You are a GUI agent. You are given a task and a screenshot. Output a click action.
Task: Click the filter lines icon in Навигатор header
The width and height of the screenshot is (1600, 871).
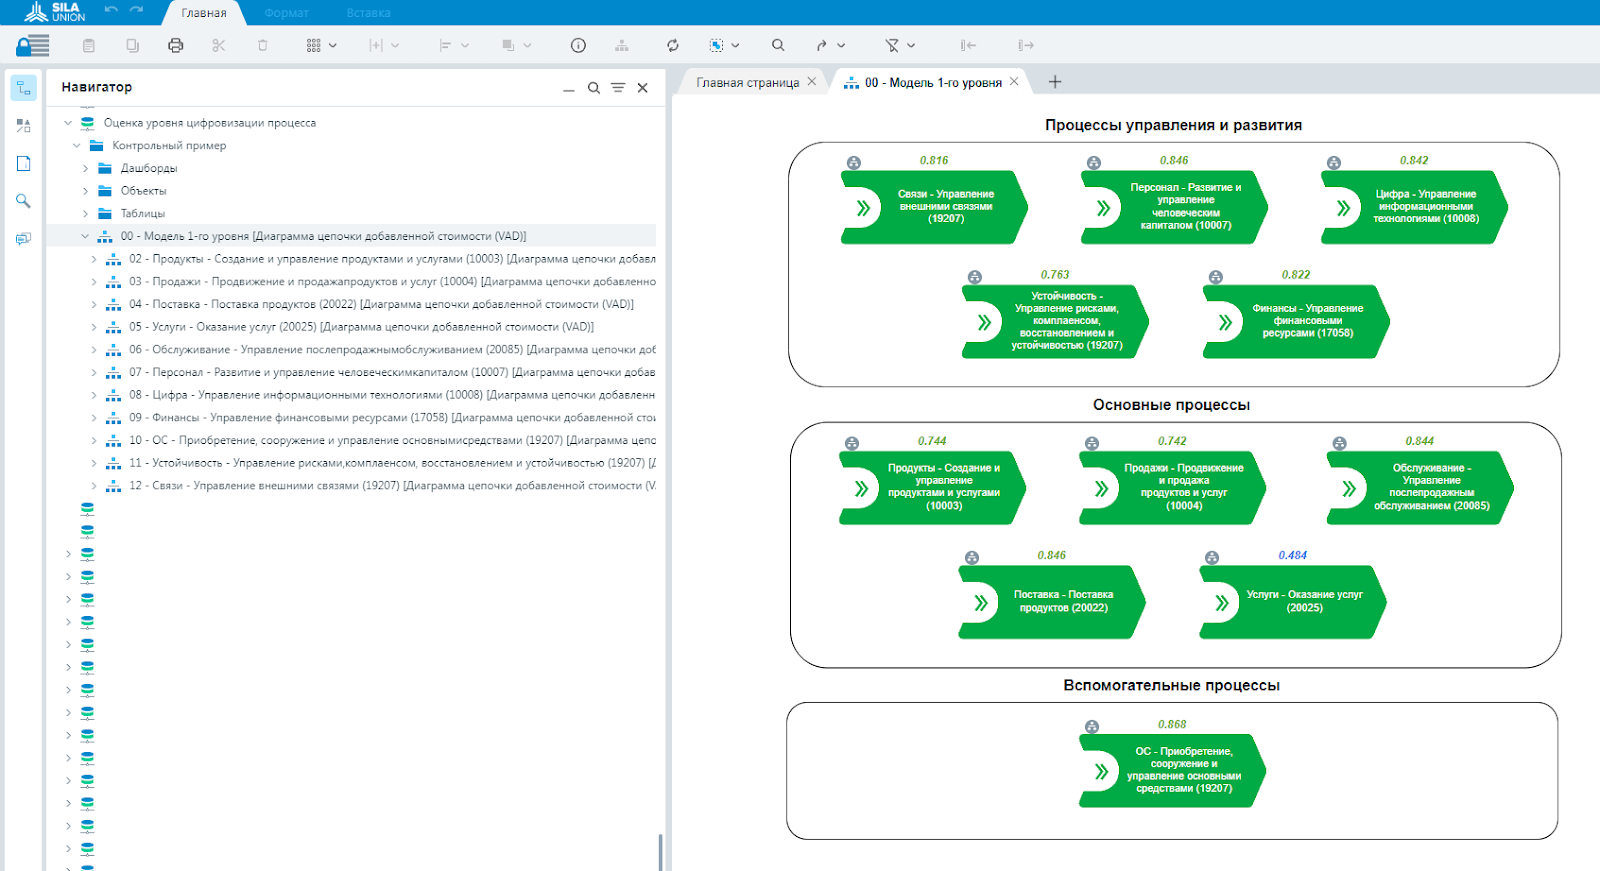coord(618,88)
